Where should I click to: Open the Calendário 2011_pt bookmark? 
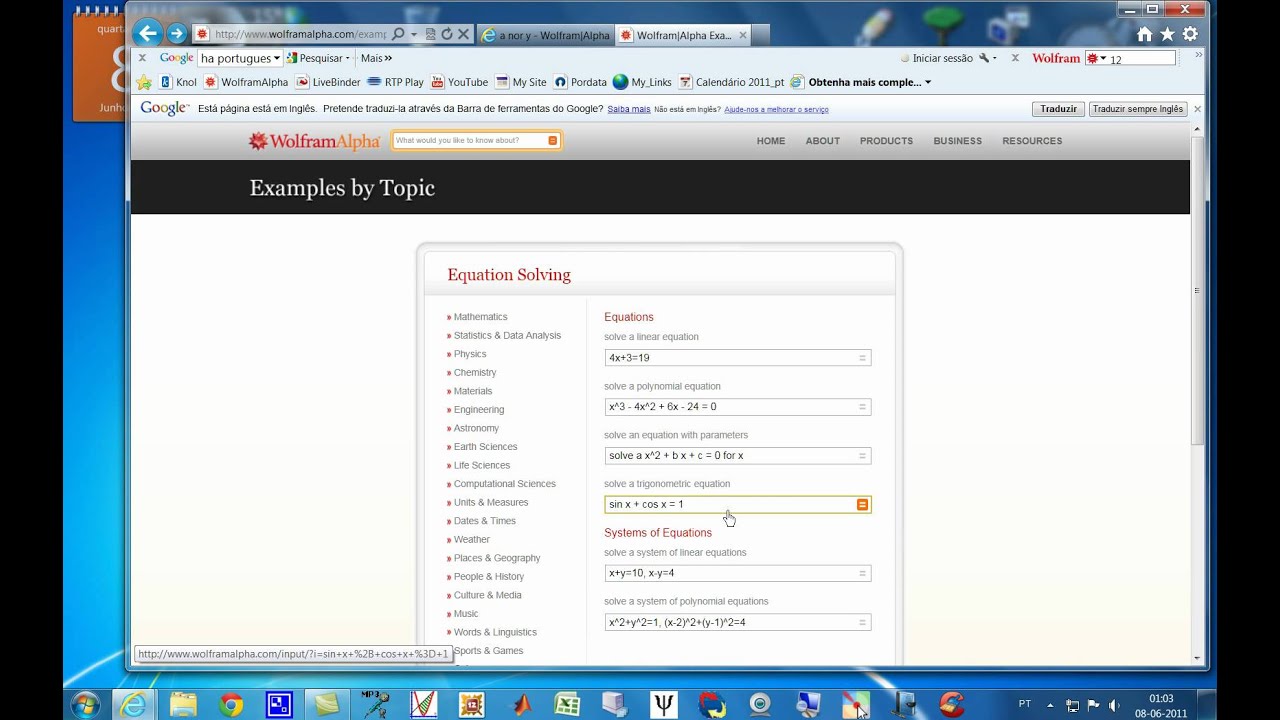coord(731,82)
